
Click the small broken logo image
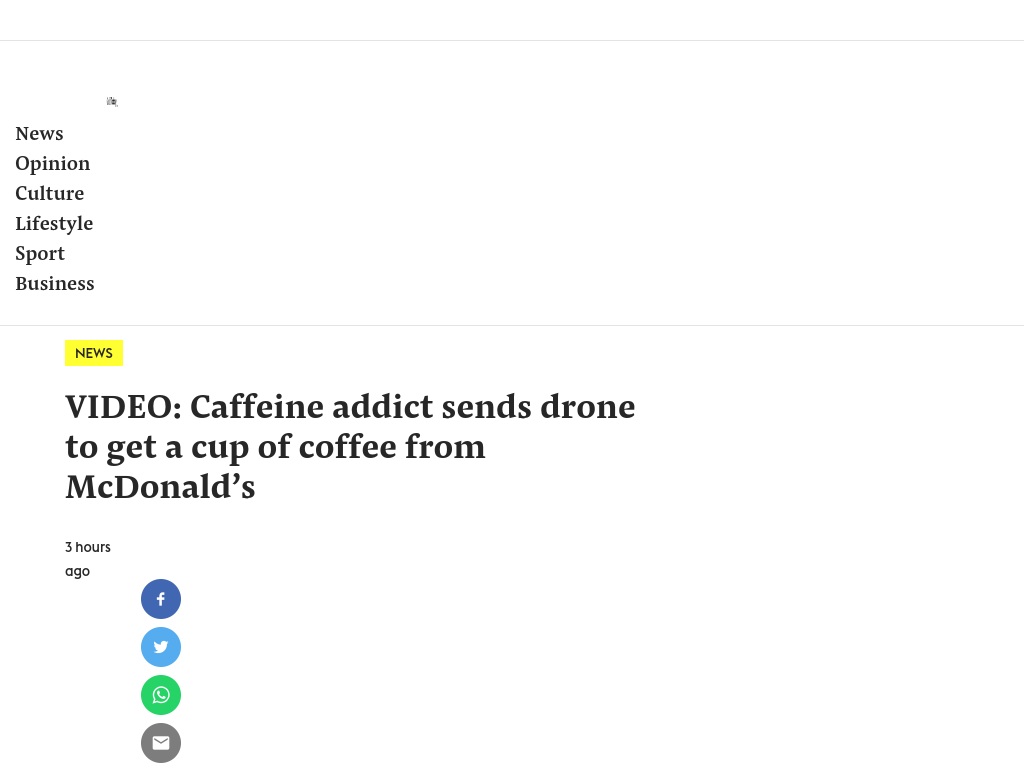point(112,101)
